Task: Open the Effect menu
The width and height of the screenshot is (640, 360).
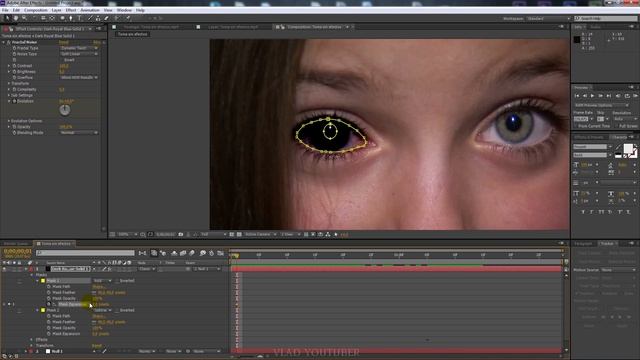Action: (71, 10)
